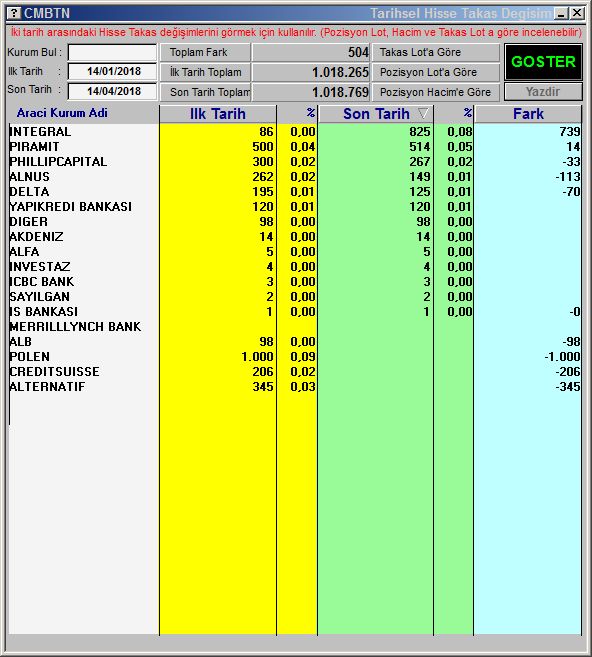Click INTEGRAL's Son Tarih percentage 0,08
Screen dimensions: 592x657
(x=460, y=132)
